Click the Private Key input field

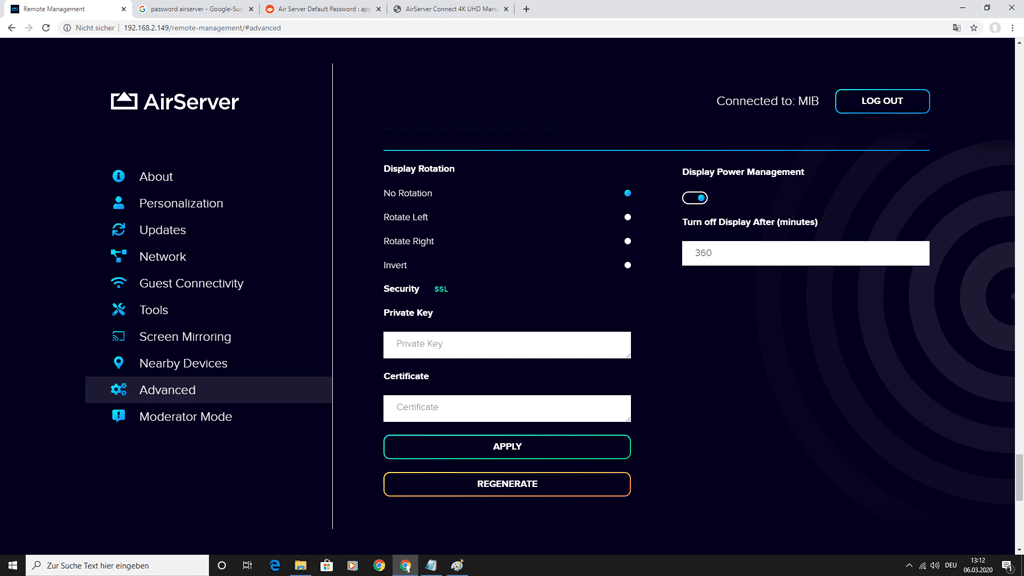click(507, 345)
